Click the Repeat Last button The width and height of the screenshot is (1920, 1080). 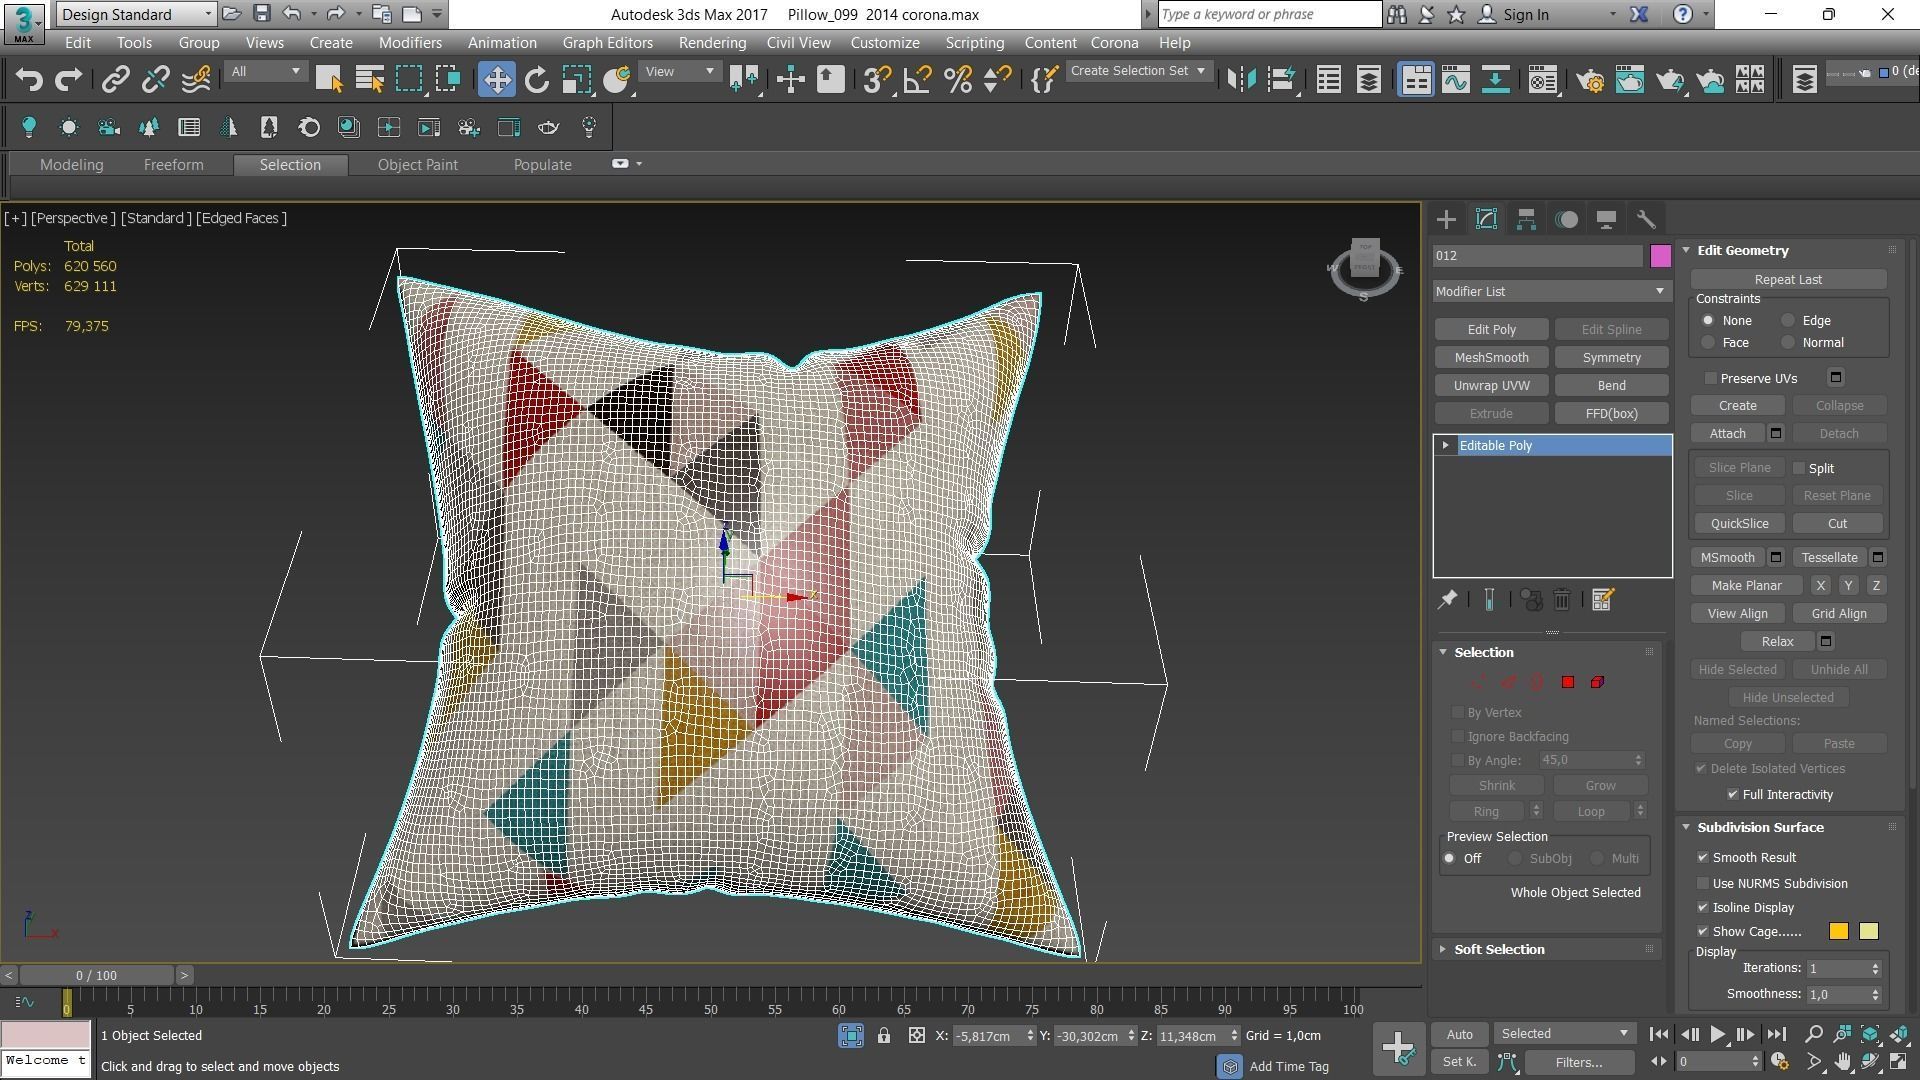click(x=1788, y=280)
